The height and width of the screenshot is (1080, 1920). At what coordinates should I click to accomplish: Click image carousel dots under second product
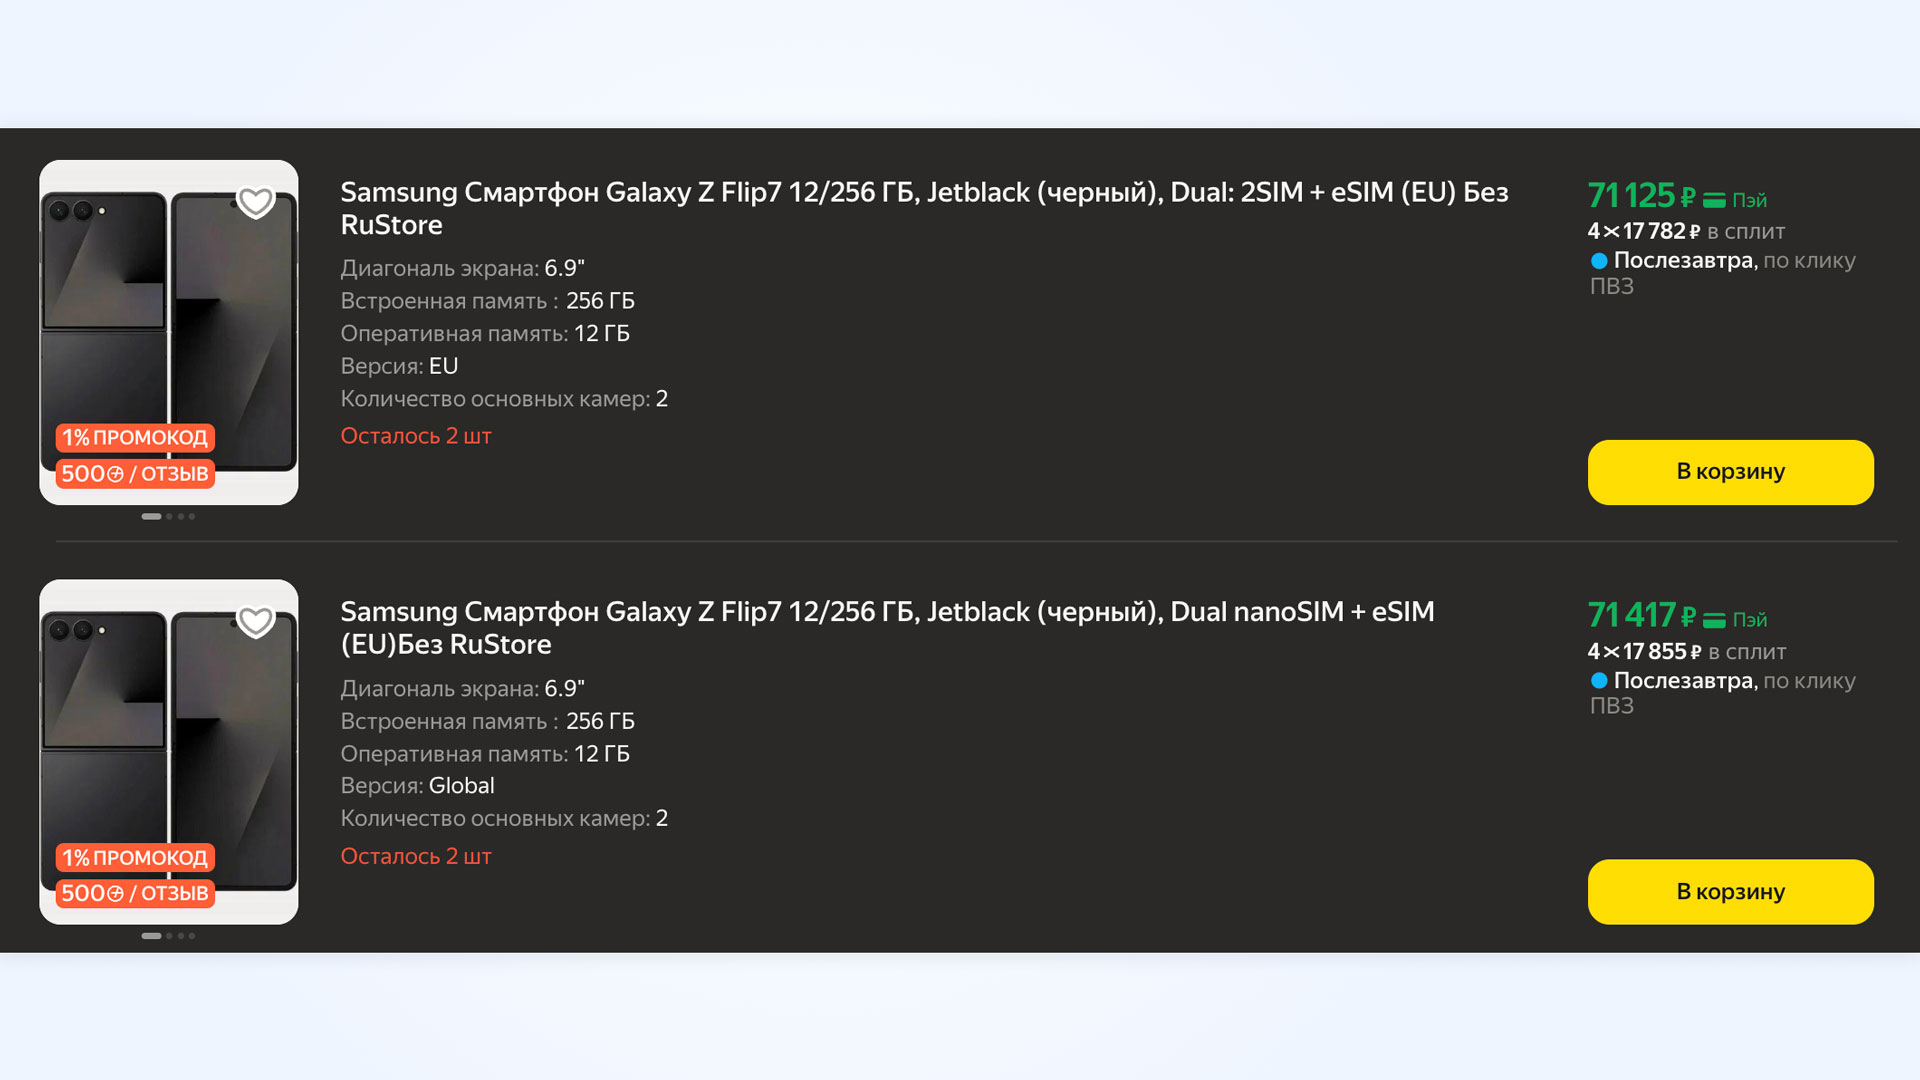tap(168, 936)
